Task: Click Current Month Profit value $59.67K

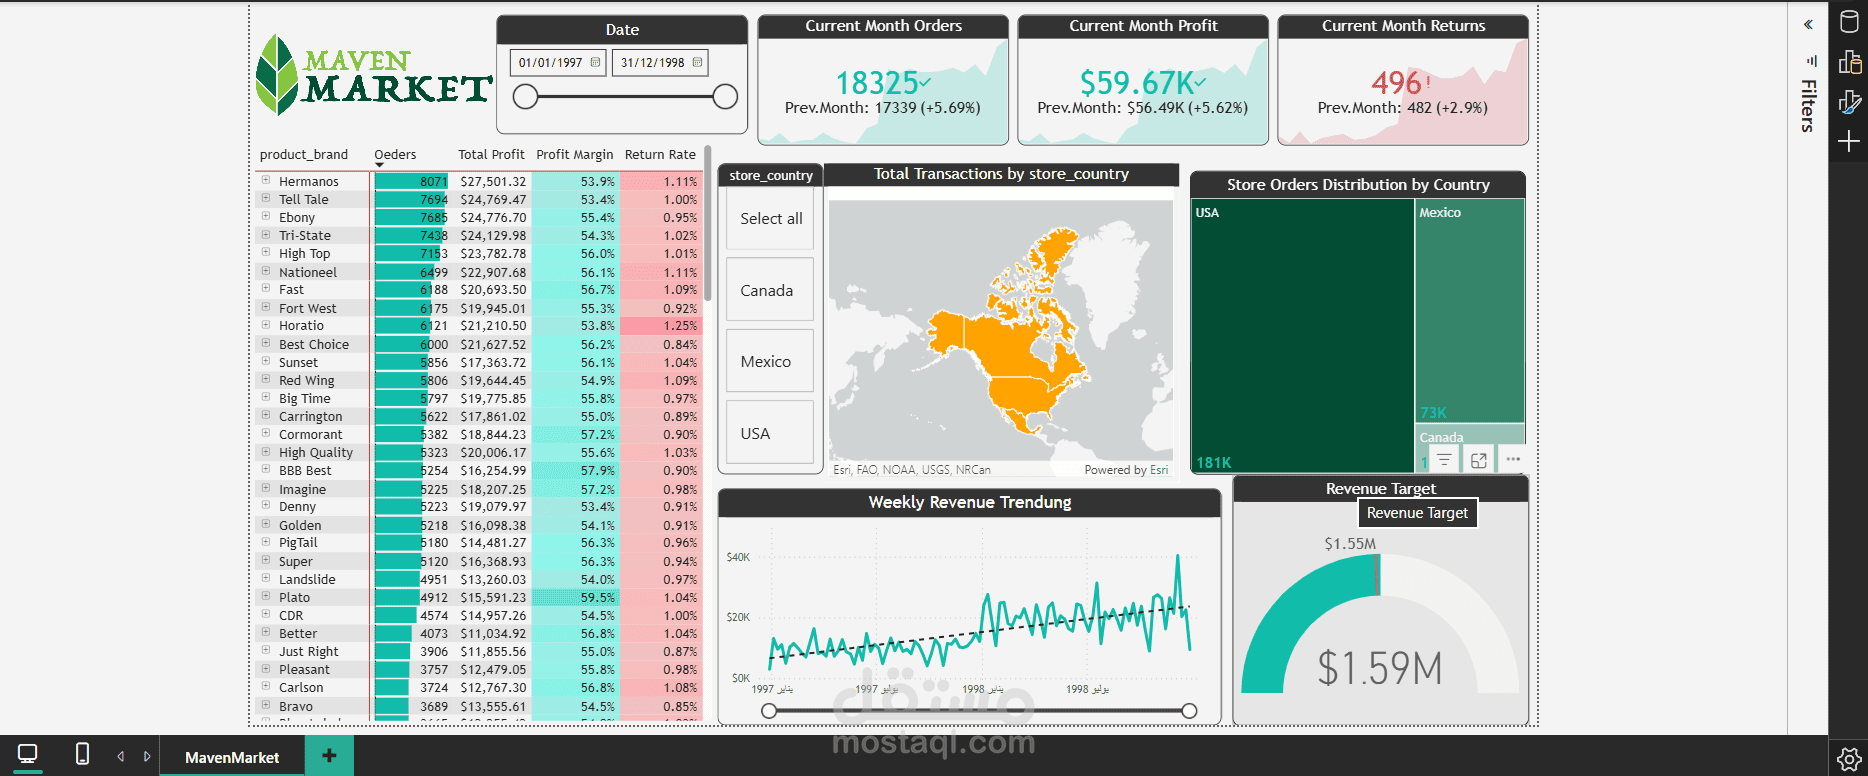Action: (x=1137, y=82)
